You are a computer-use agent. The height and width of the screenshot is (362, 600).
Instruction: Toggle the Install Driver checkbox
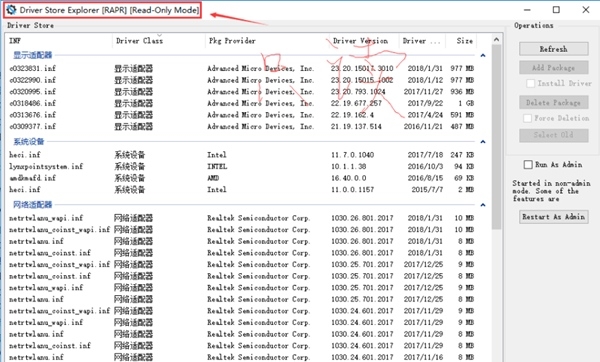(530, 83)
